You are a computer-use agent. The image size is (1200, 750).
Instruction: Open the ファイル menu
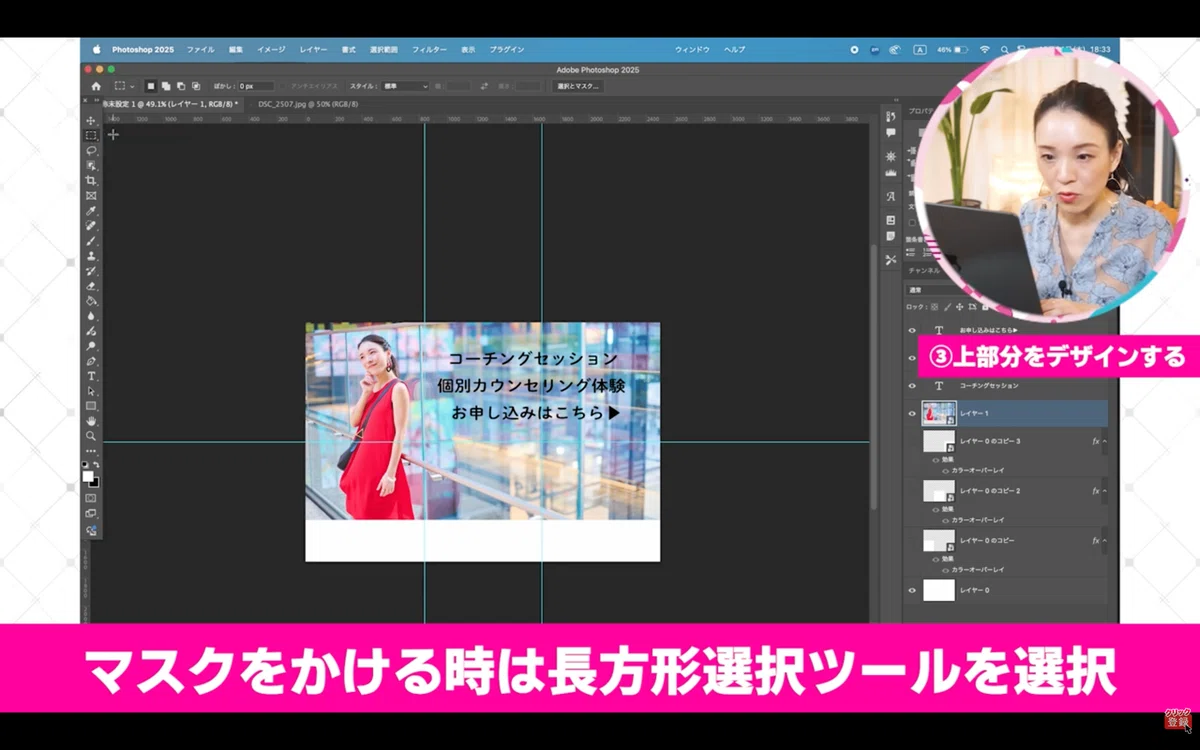[200, 49]
